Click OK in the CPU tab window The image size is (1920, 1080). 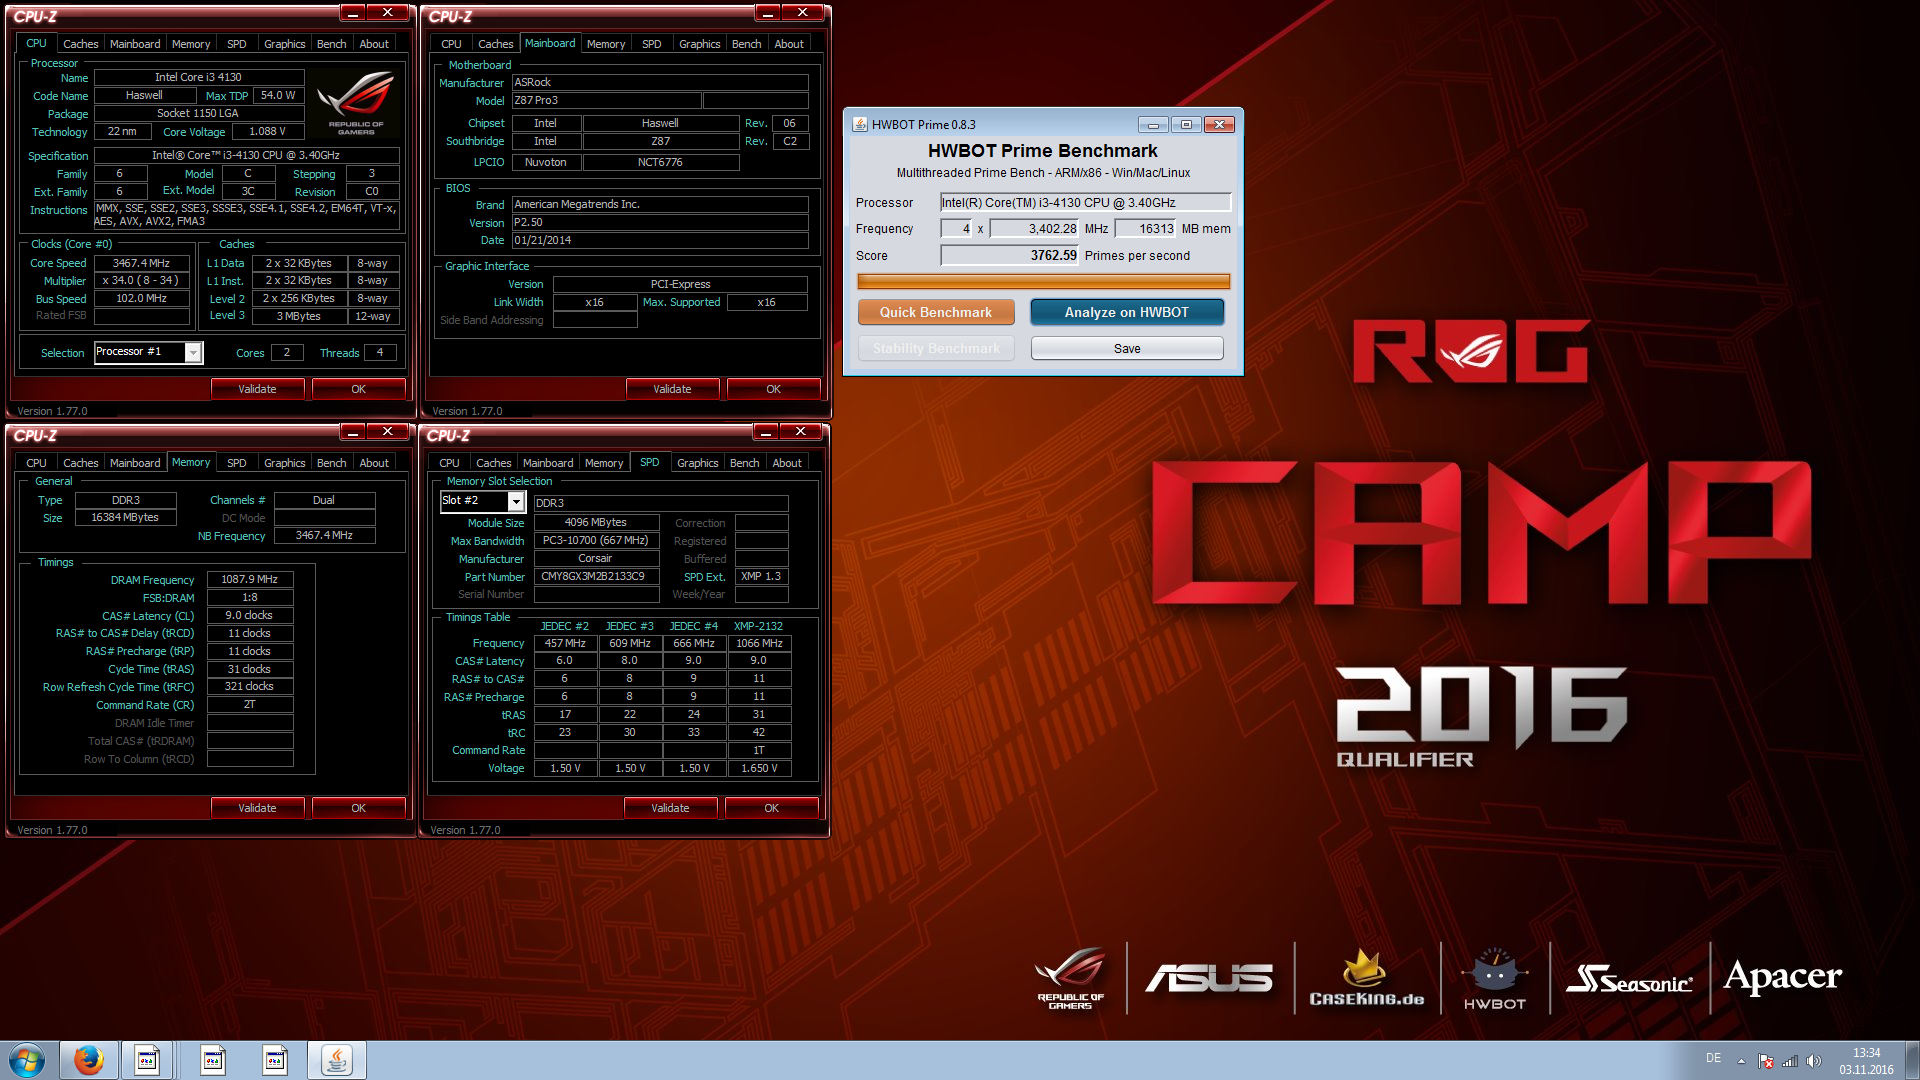(359, 389)
